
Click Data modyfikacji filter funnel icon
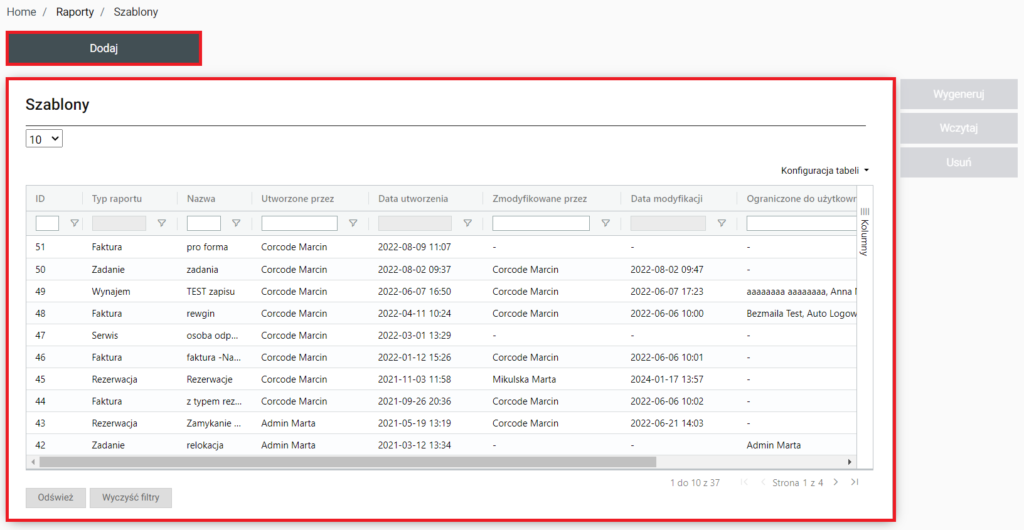click(x=721, y=224)
